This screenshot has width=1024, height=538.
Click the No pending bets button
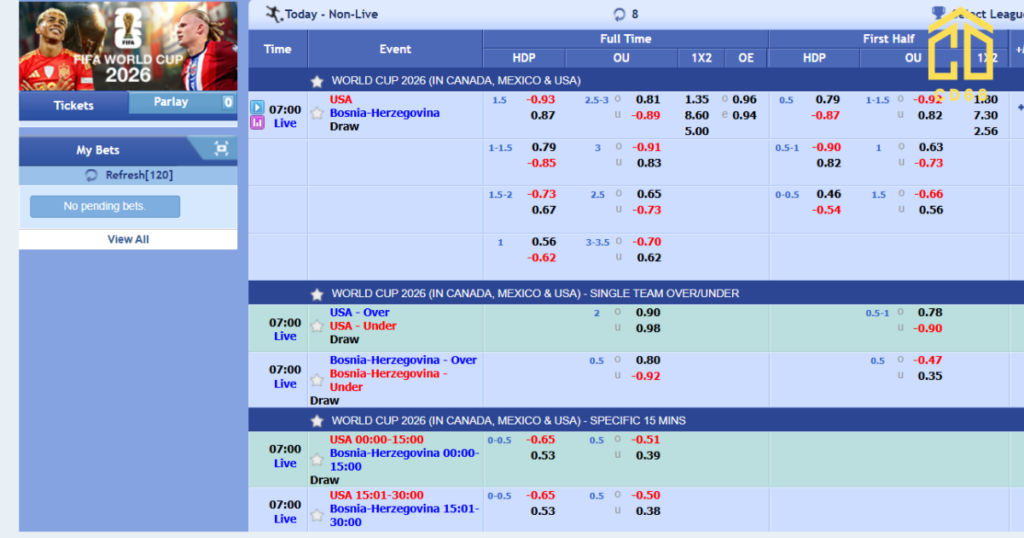point(105,206)
